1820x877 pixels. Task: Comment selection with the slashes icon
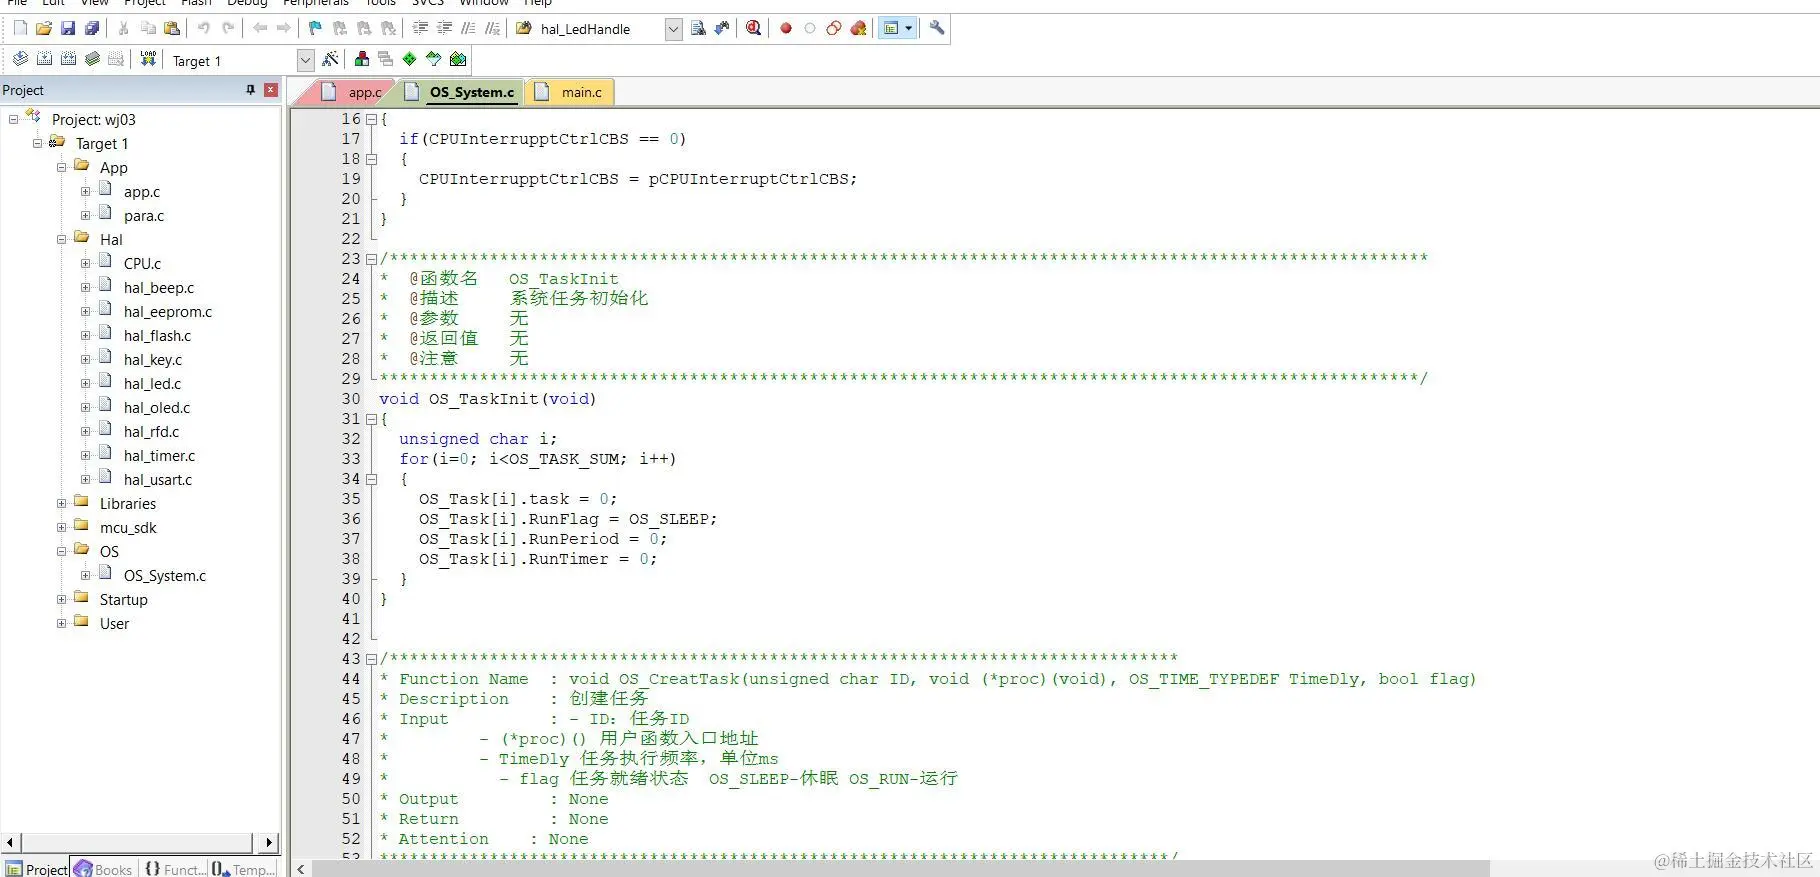tap(468, 28)
